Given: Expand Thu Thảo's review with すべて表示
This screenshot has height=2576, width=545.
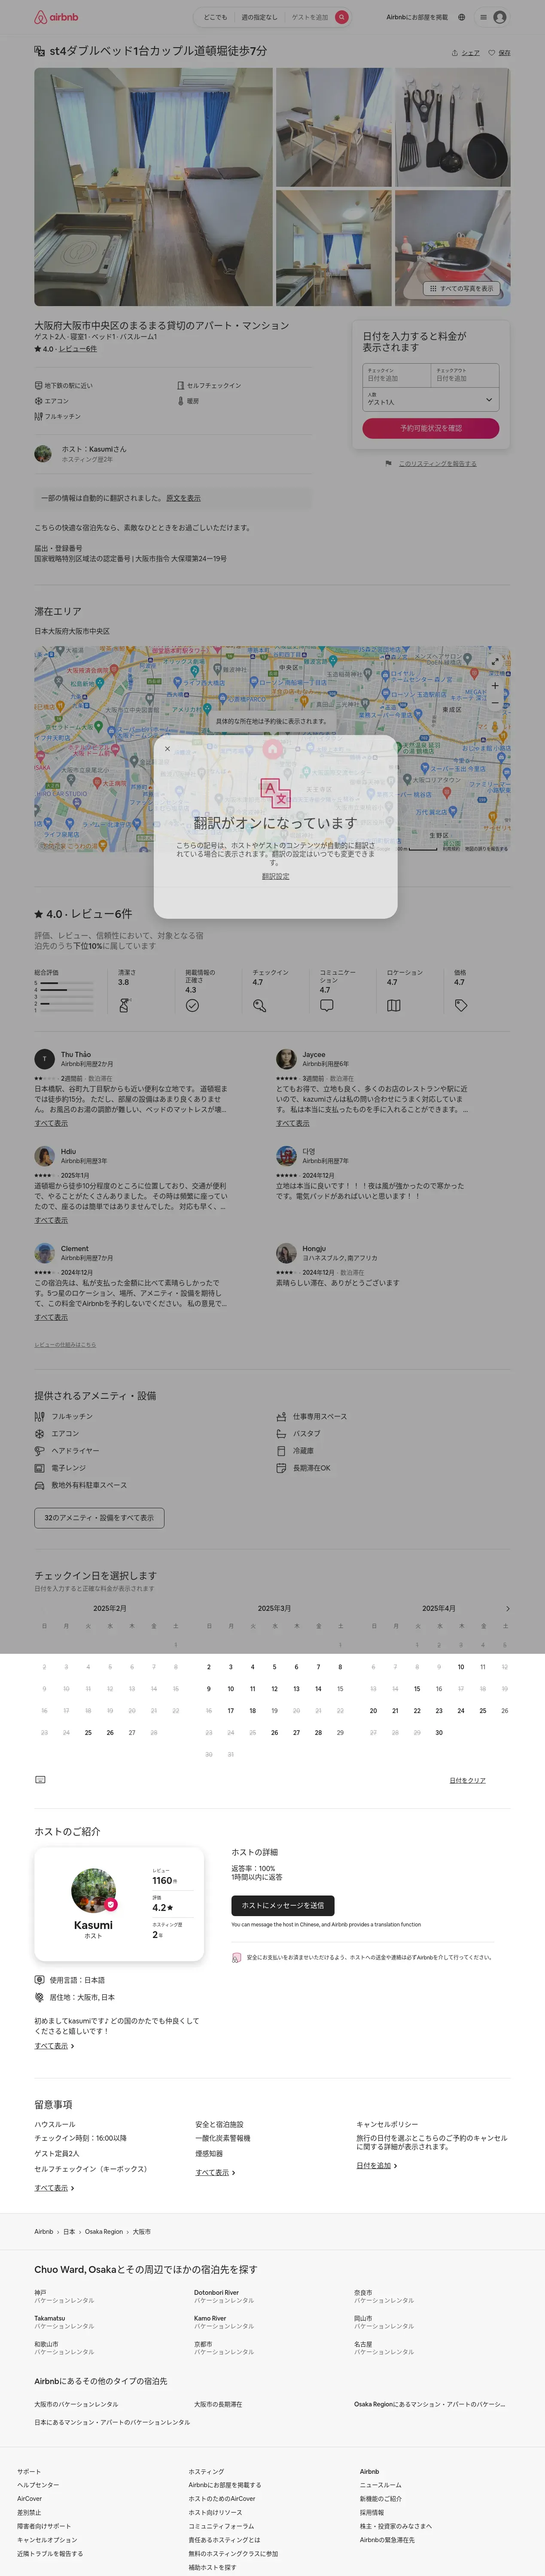Looking at the screenshot, I should point(51,1123).
